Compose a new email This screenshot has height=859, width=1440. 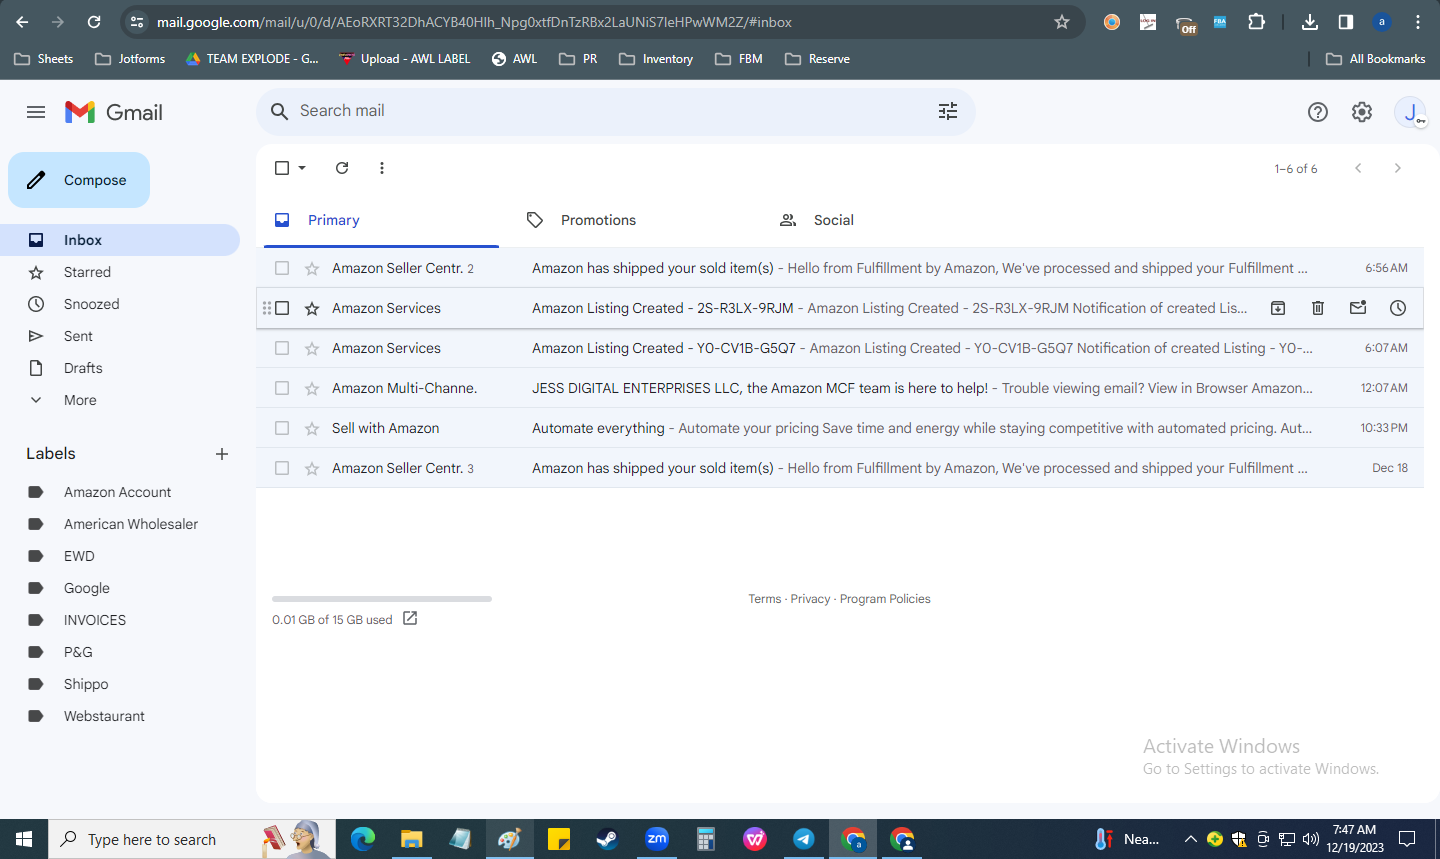tap(79, 180)
